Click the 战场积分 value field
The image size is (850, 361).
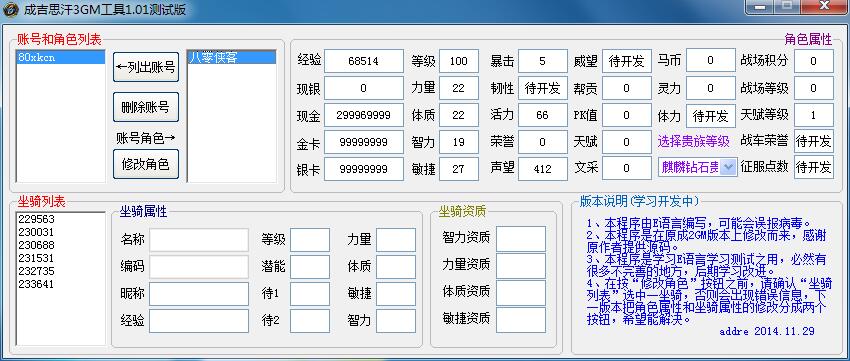coord(814,61)
